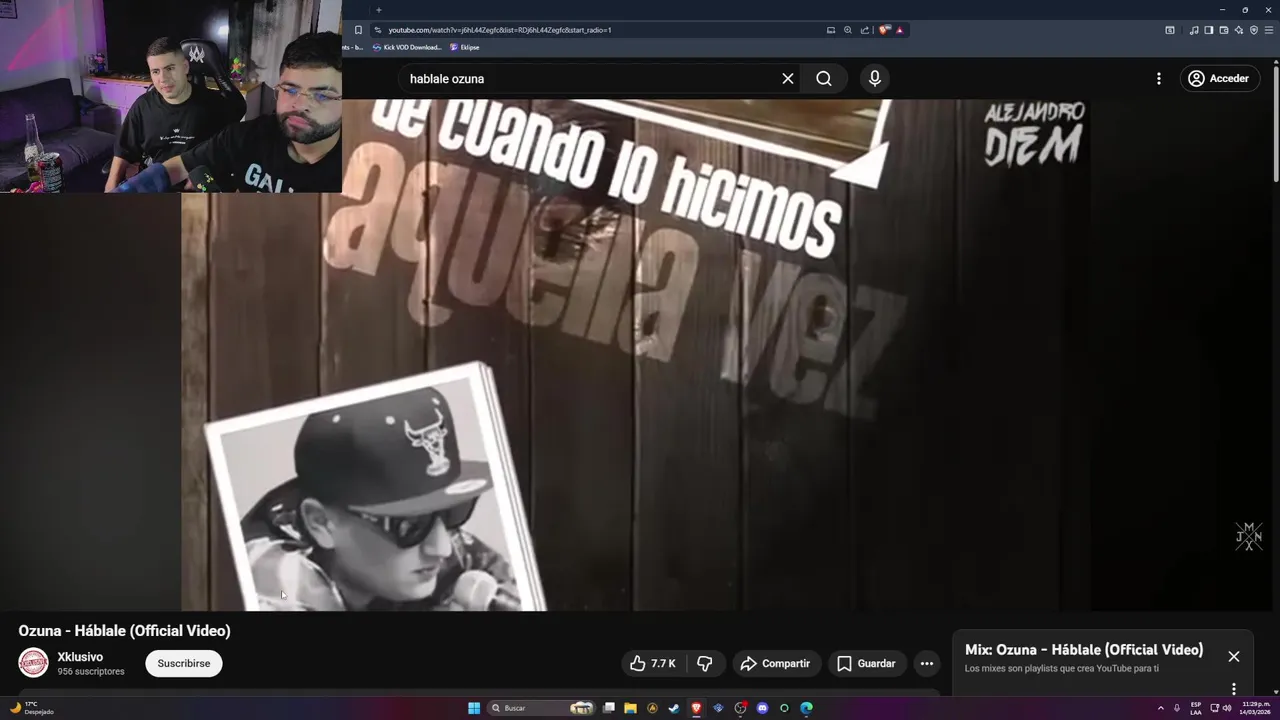The width and height of the screenshot is (1280, 720).
Task: Click the Xklusivo channel avatar
Action: tap(33, 663)
